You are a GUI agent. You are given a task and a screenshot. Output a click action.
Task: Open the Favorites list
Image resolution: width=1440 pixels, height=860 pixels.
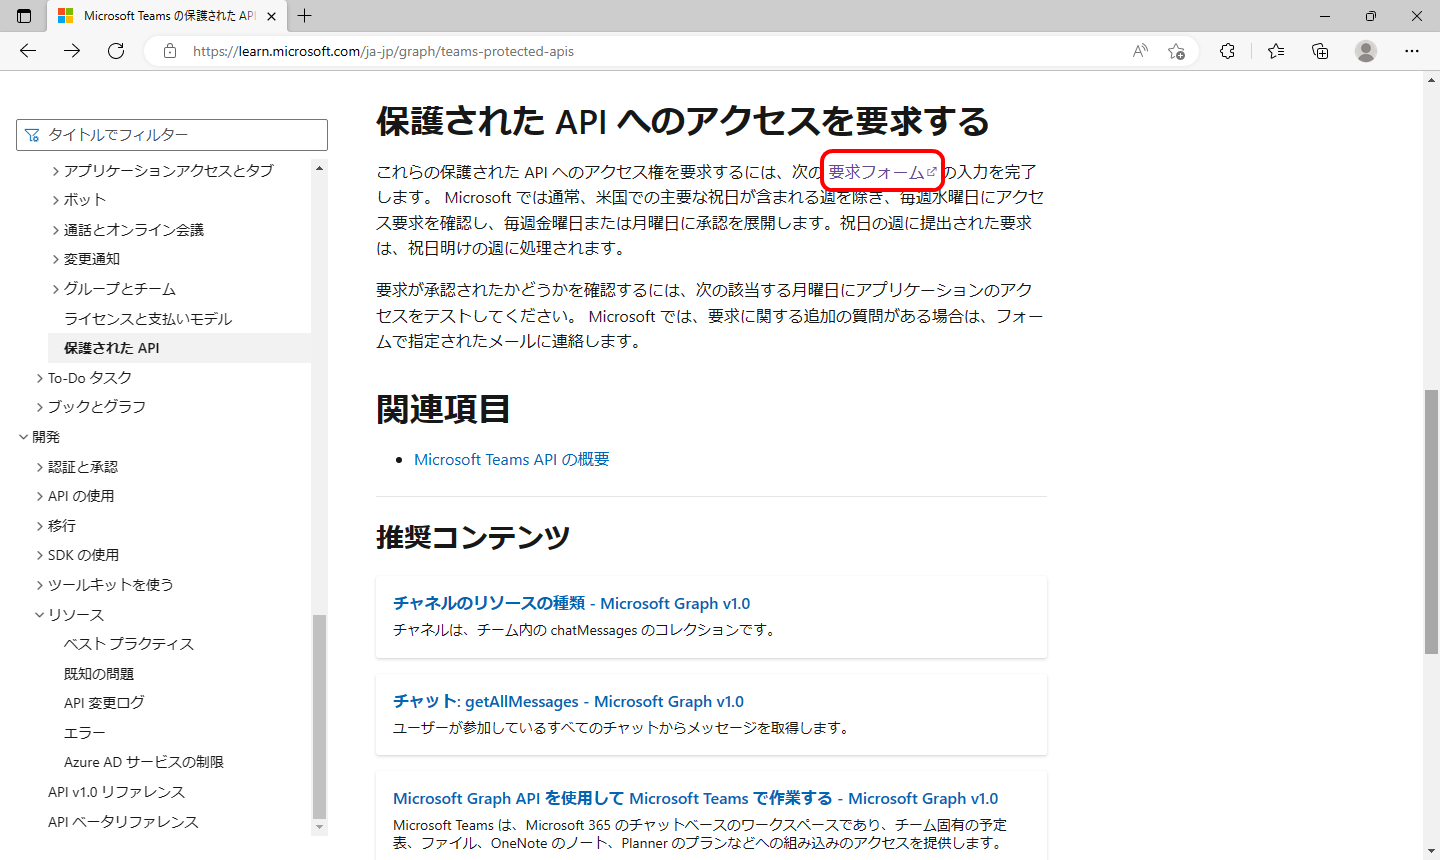click(1276, 51)
